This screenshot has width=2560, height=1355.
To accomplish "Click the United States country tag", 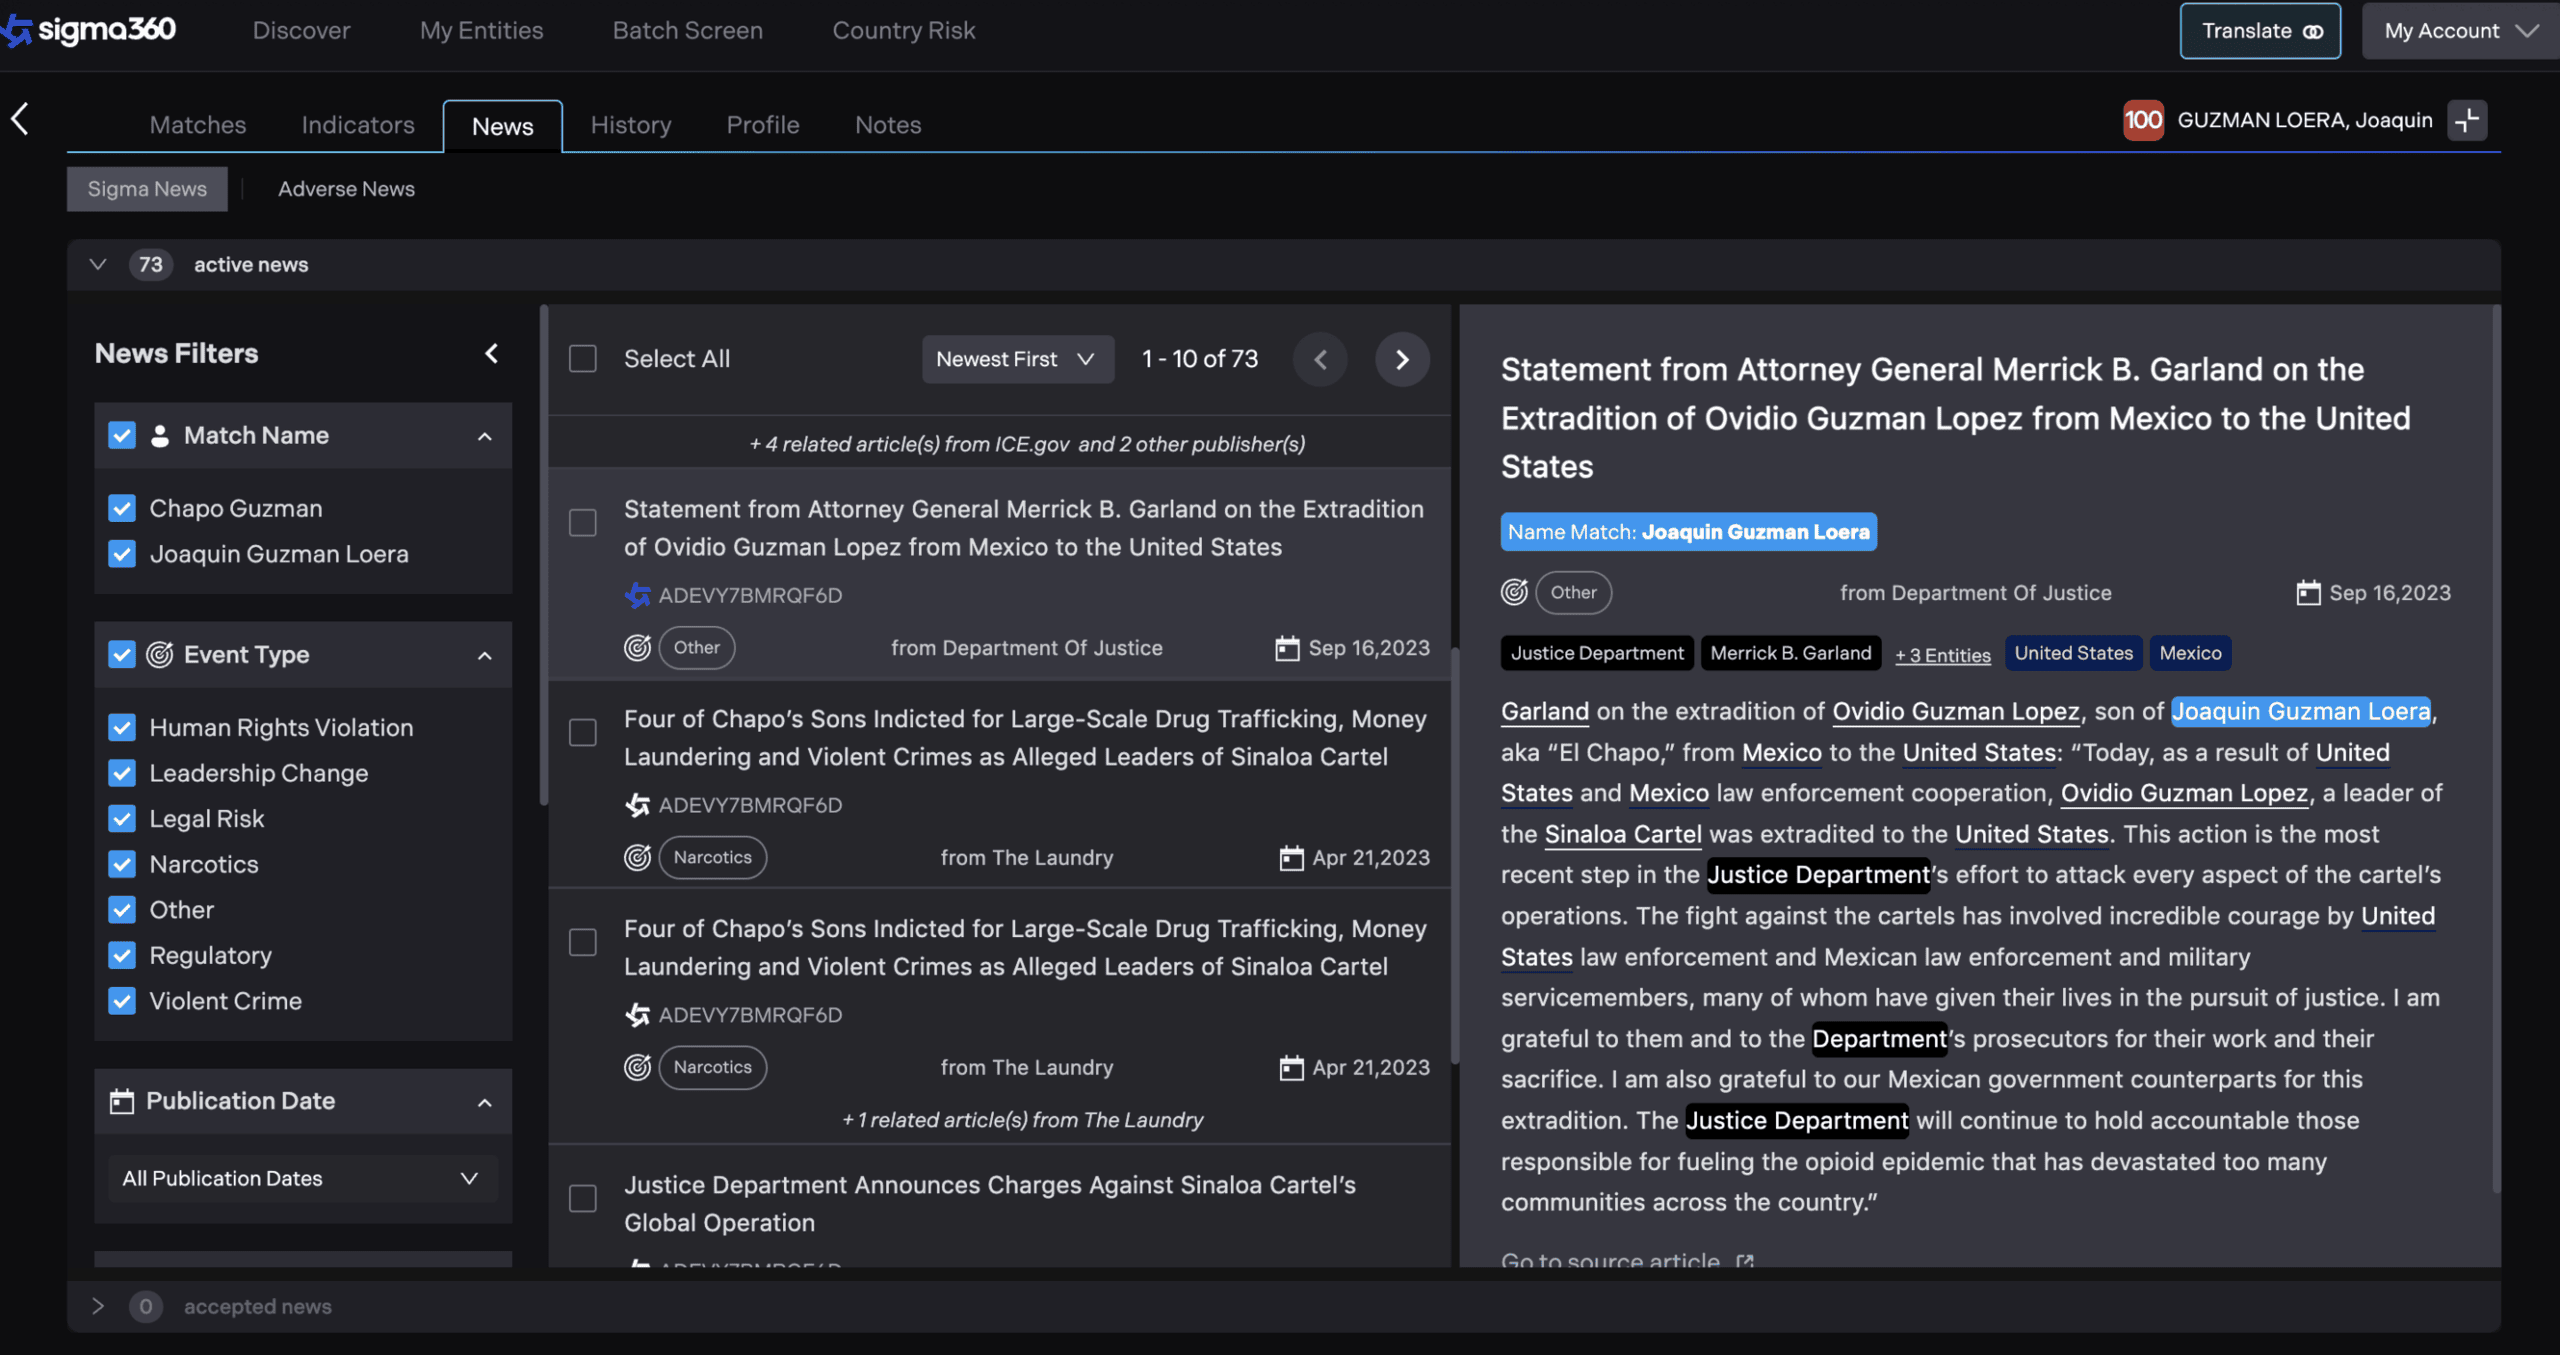I will (2073, 653).
